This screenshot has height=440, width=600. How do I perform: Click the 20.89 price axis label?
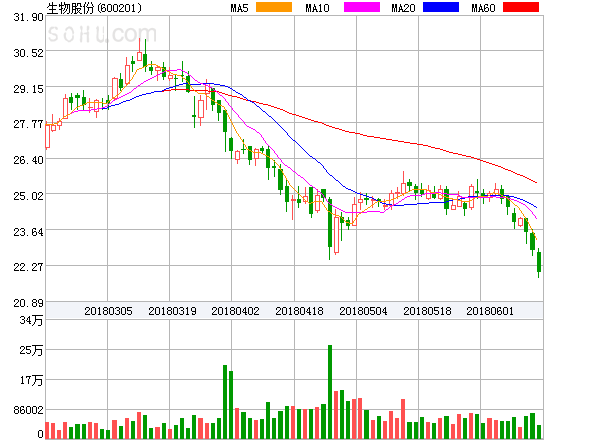(x=28, y=303)
